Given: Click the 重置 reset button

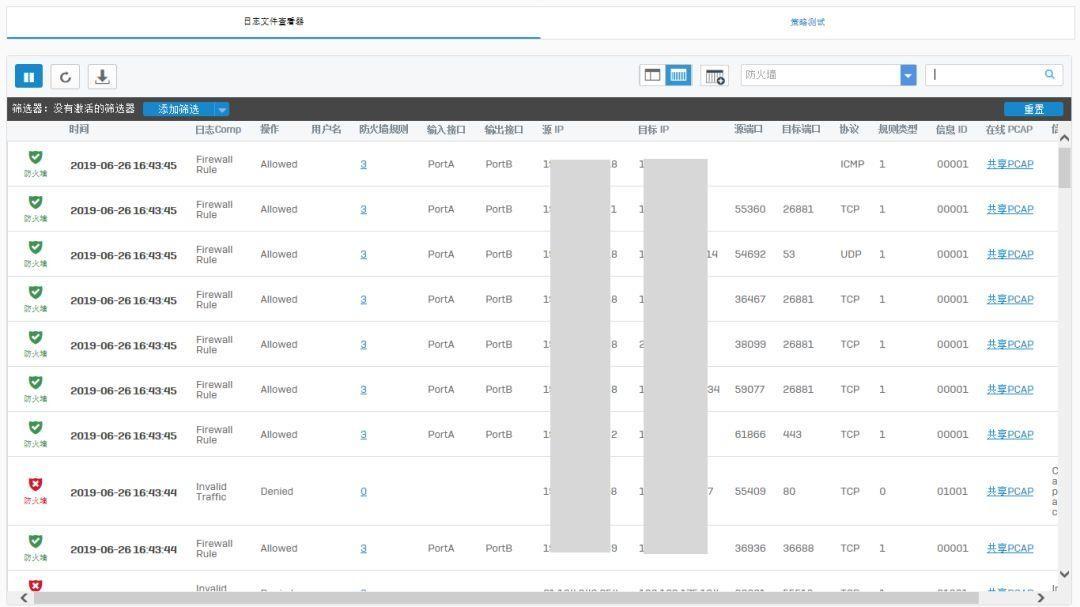Looking at the screenshot, I should pos(1033,109).
